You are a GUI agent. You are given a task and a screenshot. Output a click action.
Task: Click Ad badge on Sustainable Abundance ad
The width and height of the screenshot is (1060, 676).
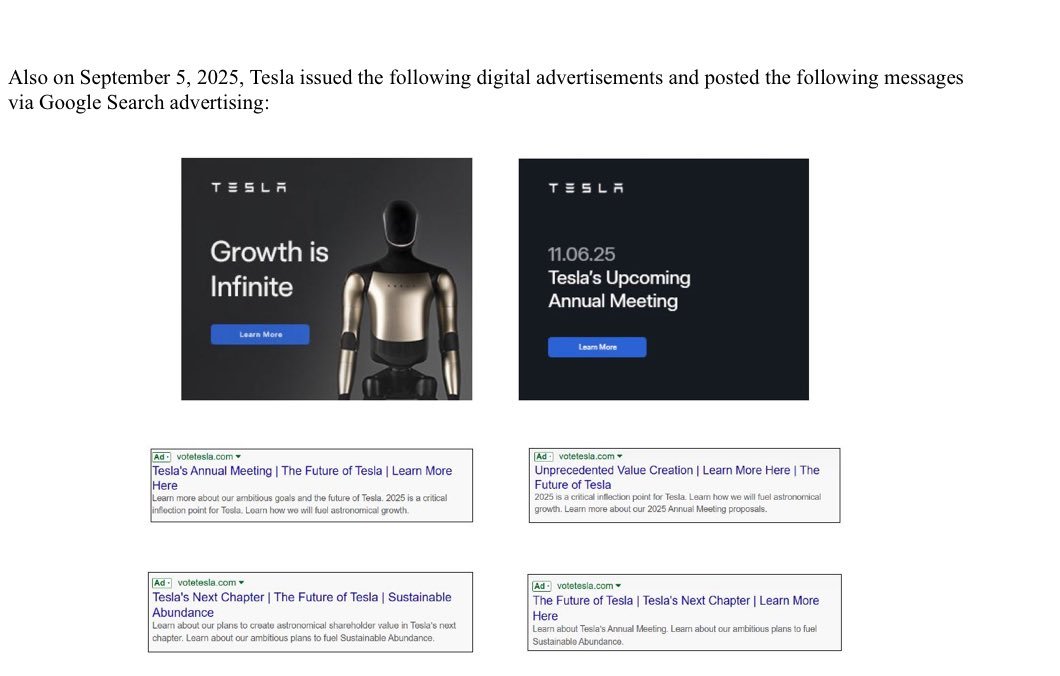coord(162,583)
